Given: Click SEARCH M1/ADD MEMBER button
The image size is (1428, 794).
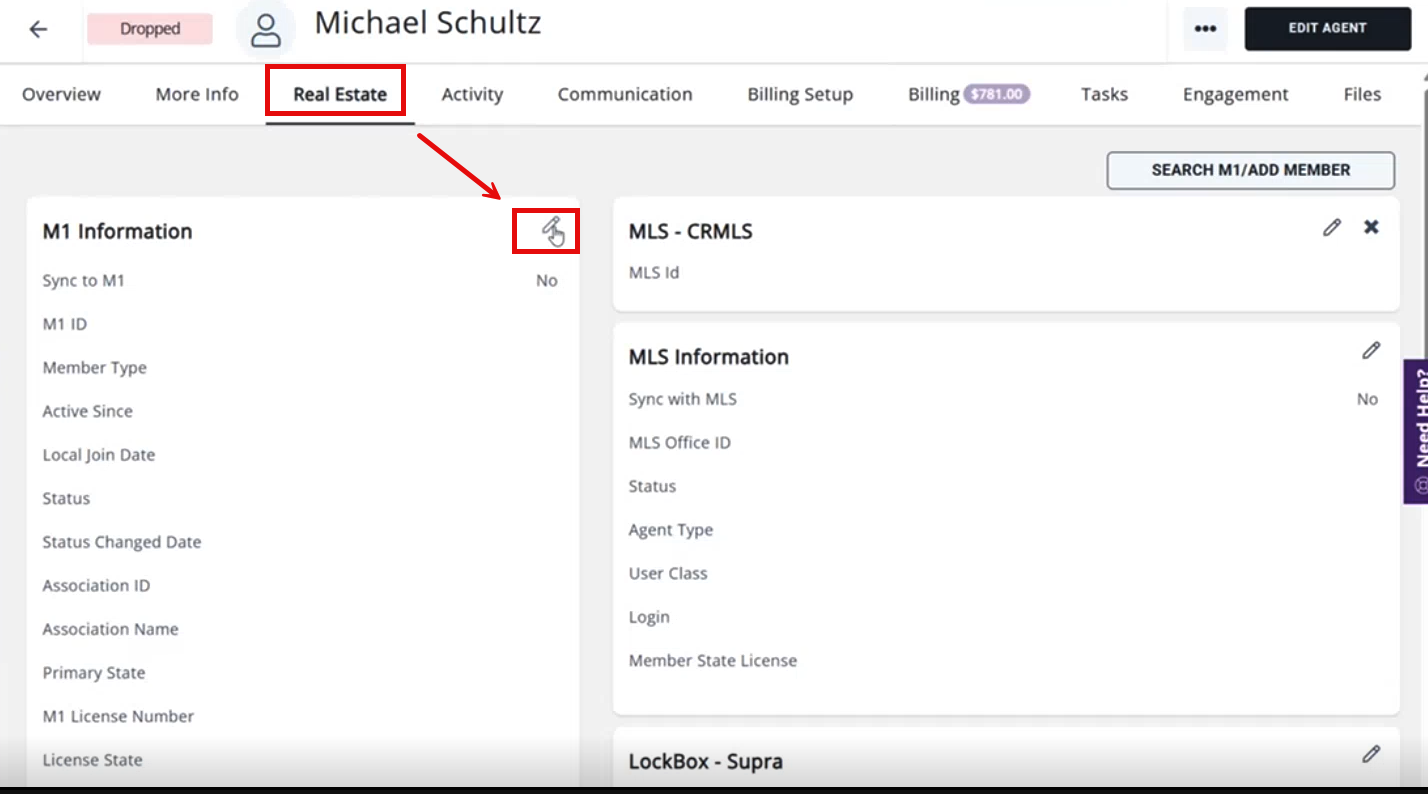Looking at the screenshot, I should tap(1250, 170).
